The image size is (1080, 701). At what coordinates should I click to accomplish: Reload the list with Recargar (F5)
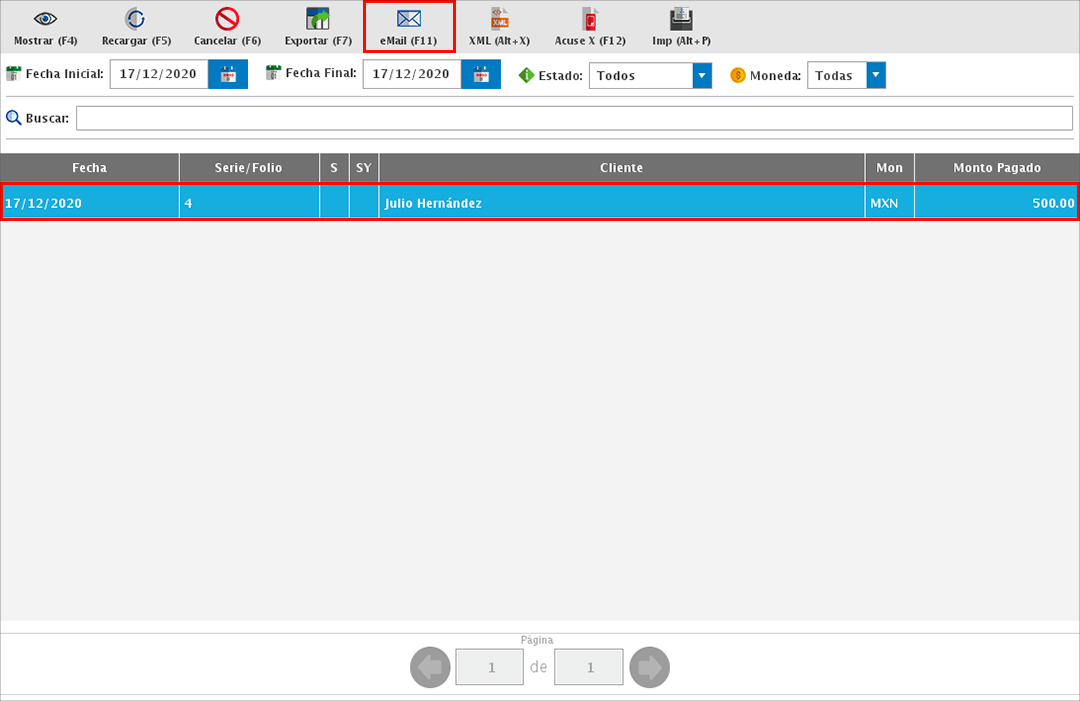[x=136, y=20]
